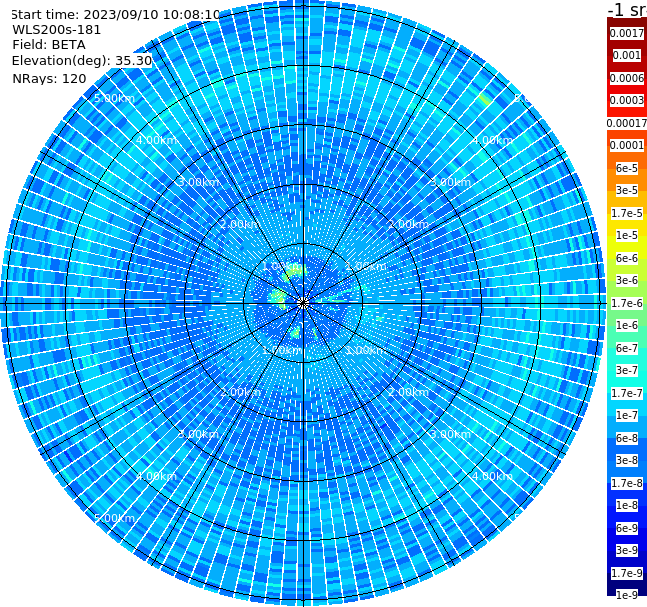Click the 1.7e-9 colorbar label
Viewport: 647px width, 607px height.
pos(627,573)
